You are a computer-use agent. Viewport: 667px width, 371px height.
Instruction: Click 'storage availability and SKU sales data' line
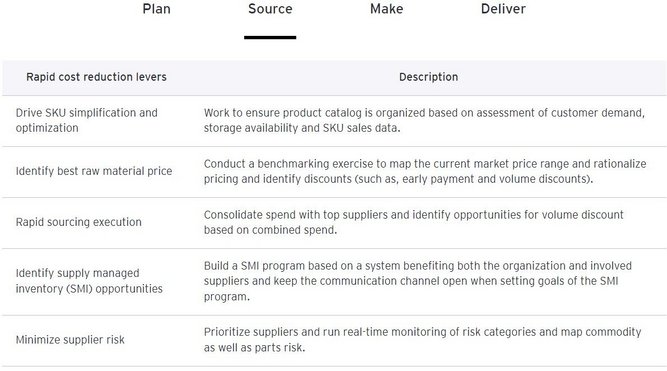pos(302,128)
